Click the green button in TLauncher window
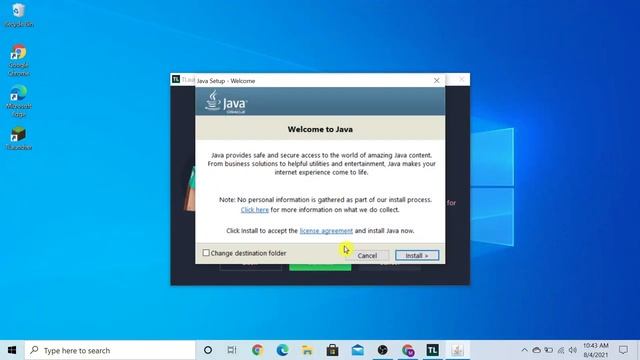The image size is (640, 360). (320, 267)
